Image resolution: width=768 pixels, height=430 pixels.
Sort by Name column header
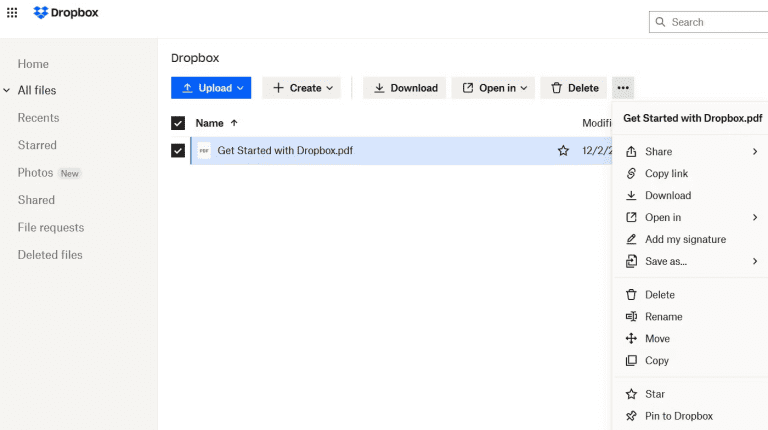210,123
